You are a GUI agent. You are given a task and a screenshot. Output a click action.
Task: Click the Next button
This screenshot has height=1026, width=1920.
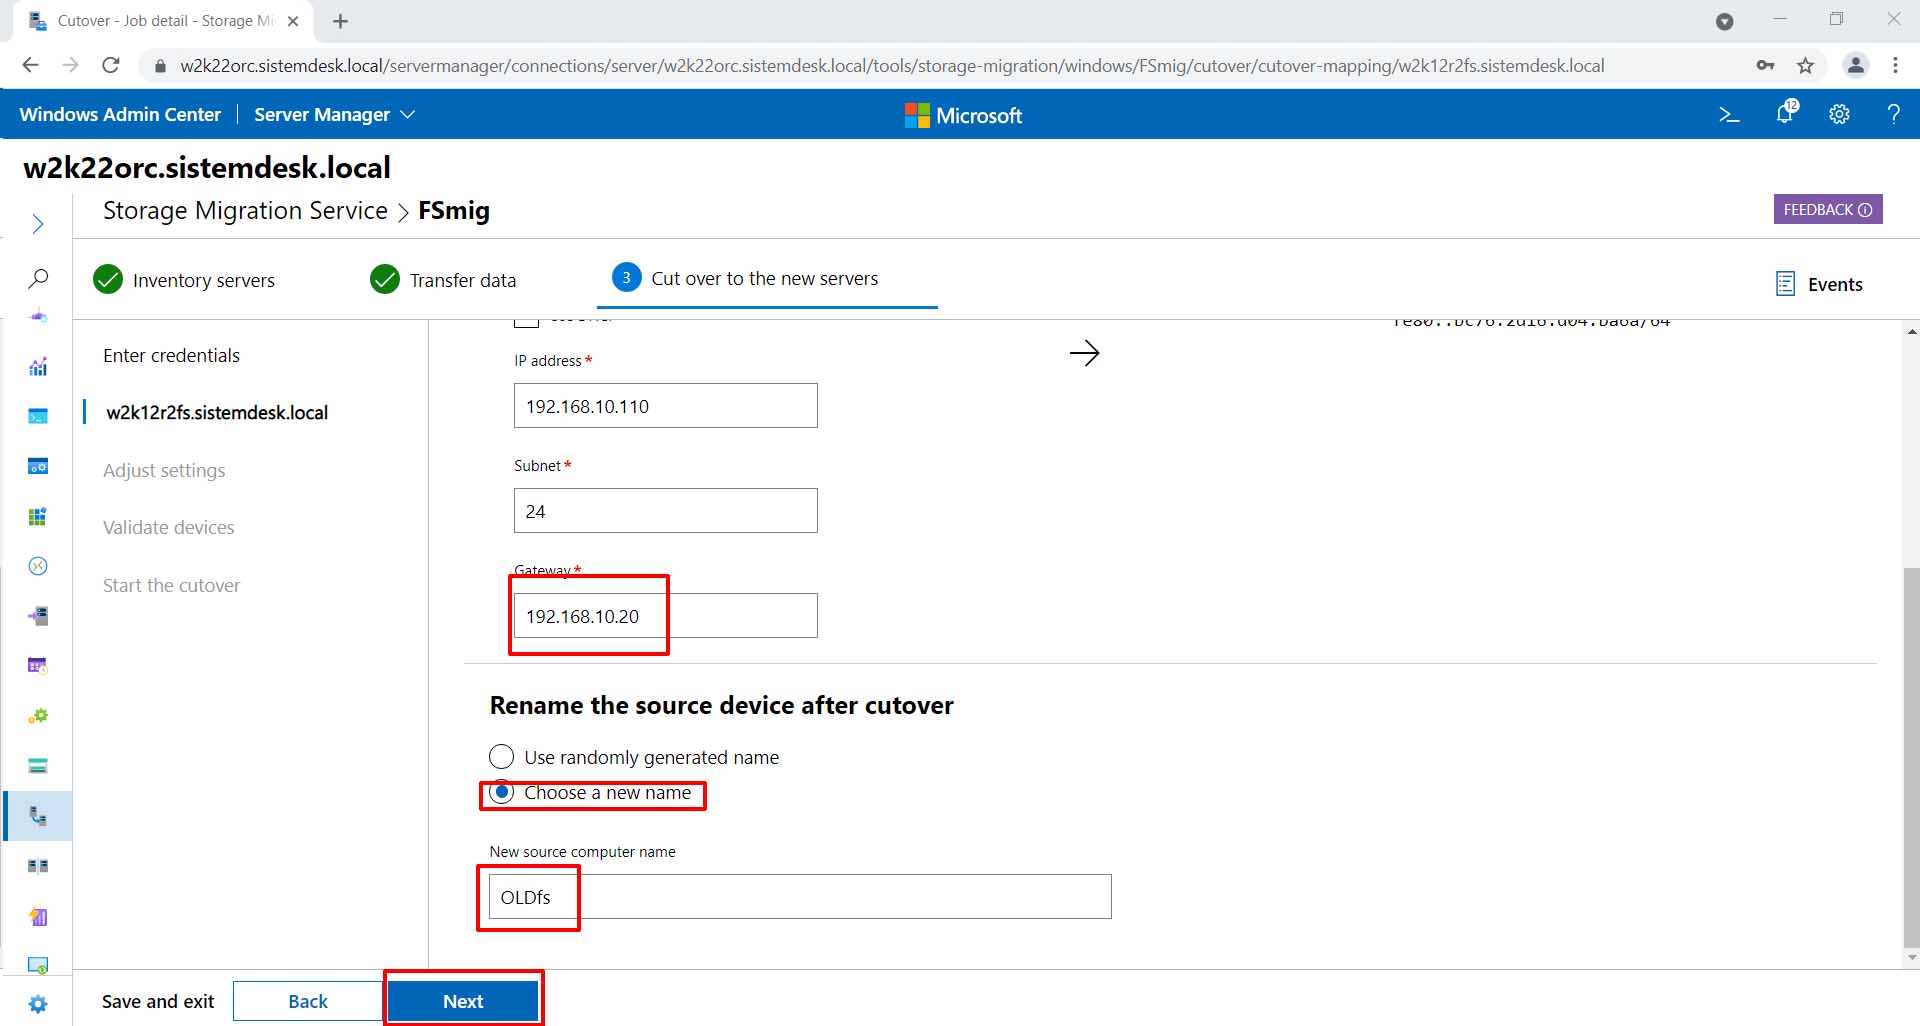click(x=463, y=1001)
